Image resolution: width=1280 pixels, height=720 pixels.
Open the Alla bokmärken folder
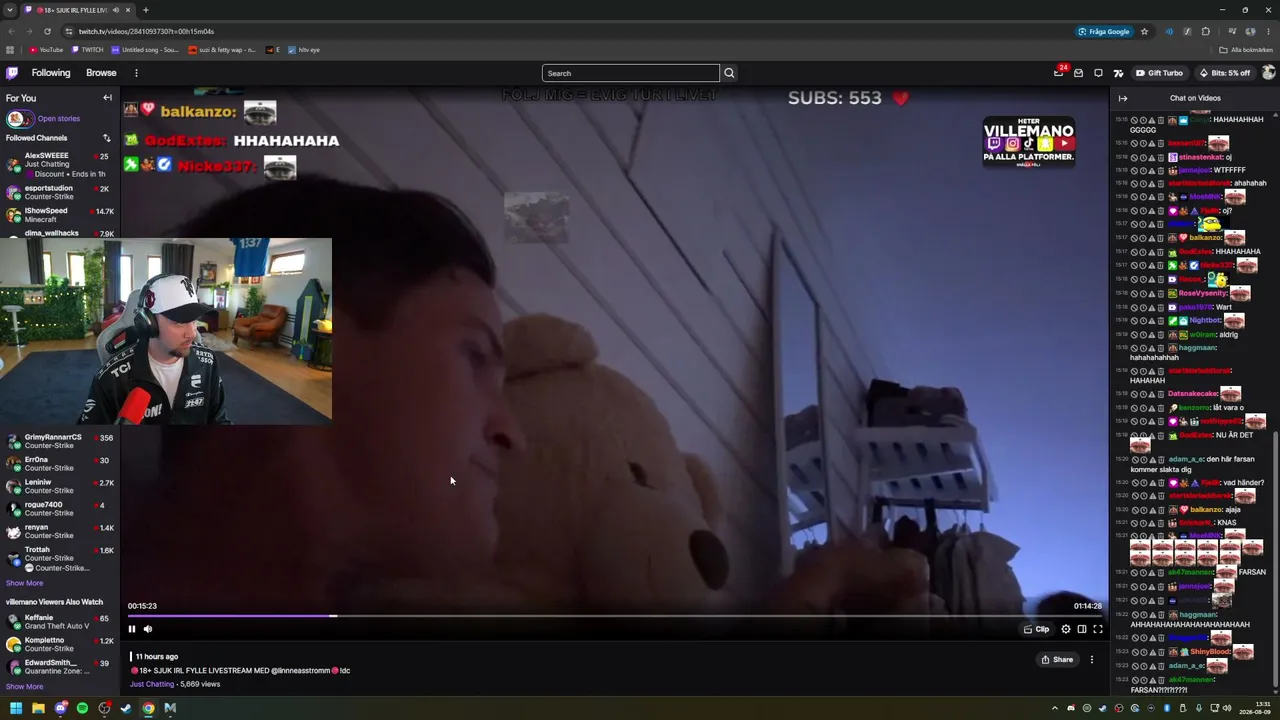[1246, 50]
